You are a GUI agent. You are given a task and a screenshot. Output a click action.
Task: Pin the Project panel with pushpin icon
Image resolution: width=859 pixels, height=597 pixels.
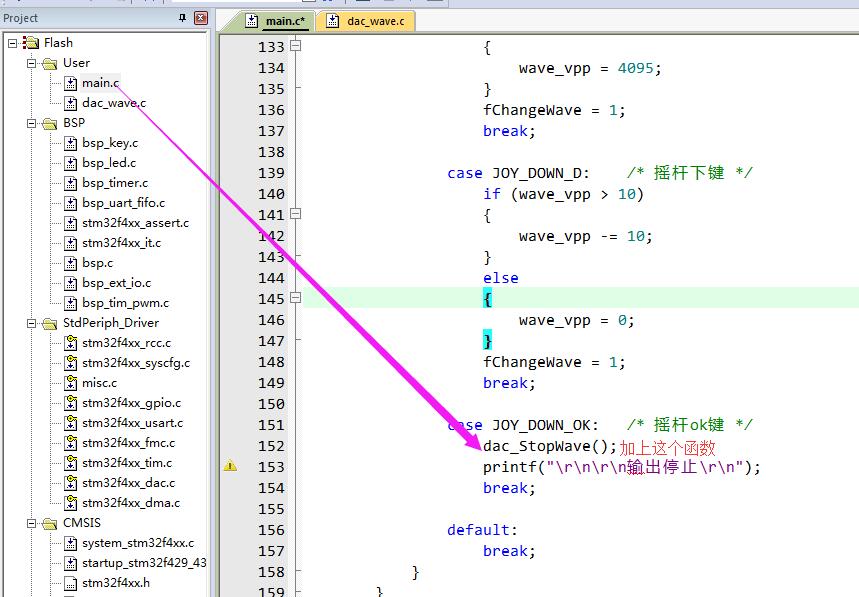coord(182,18)
